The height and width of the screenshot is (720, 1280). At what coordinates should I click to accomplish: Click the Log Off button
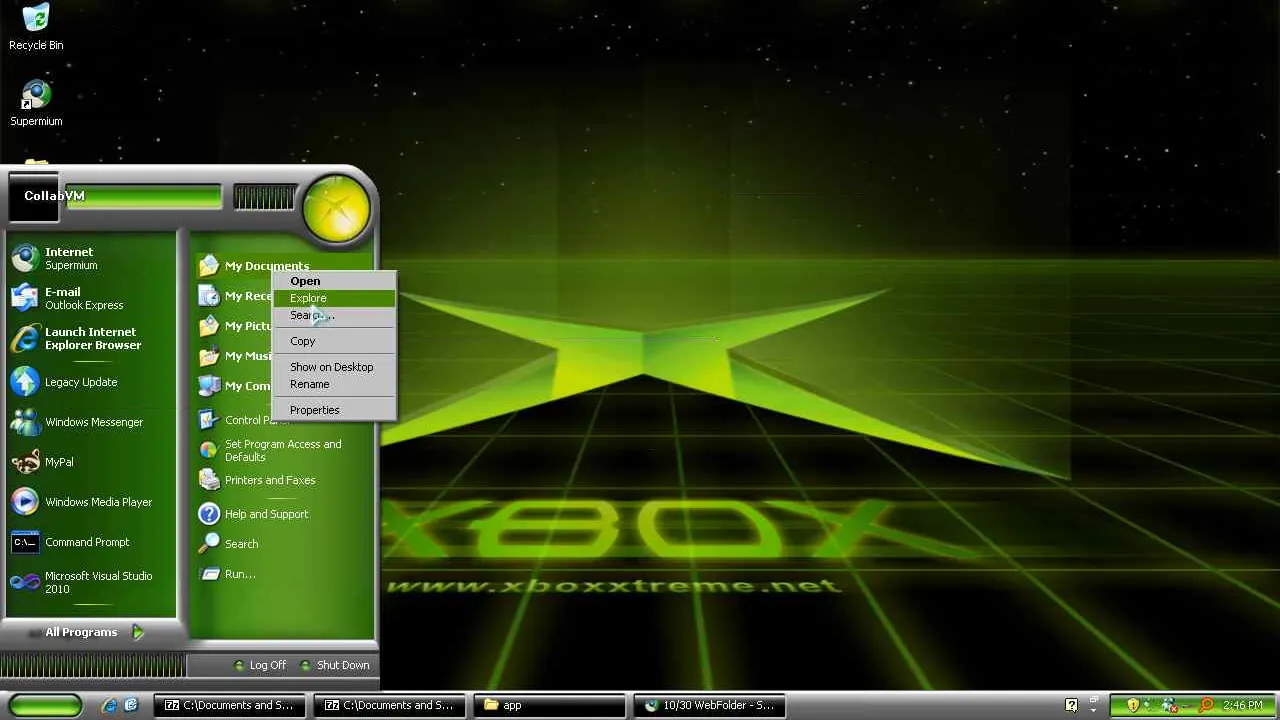point(259,665)
